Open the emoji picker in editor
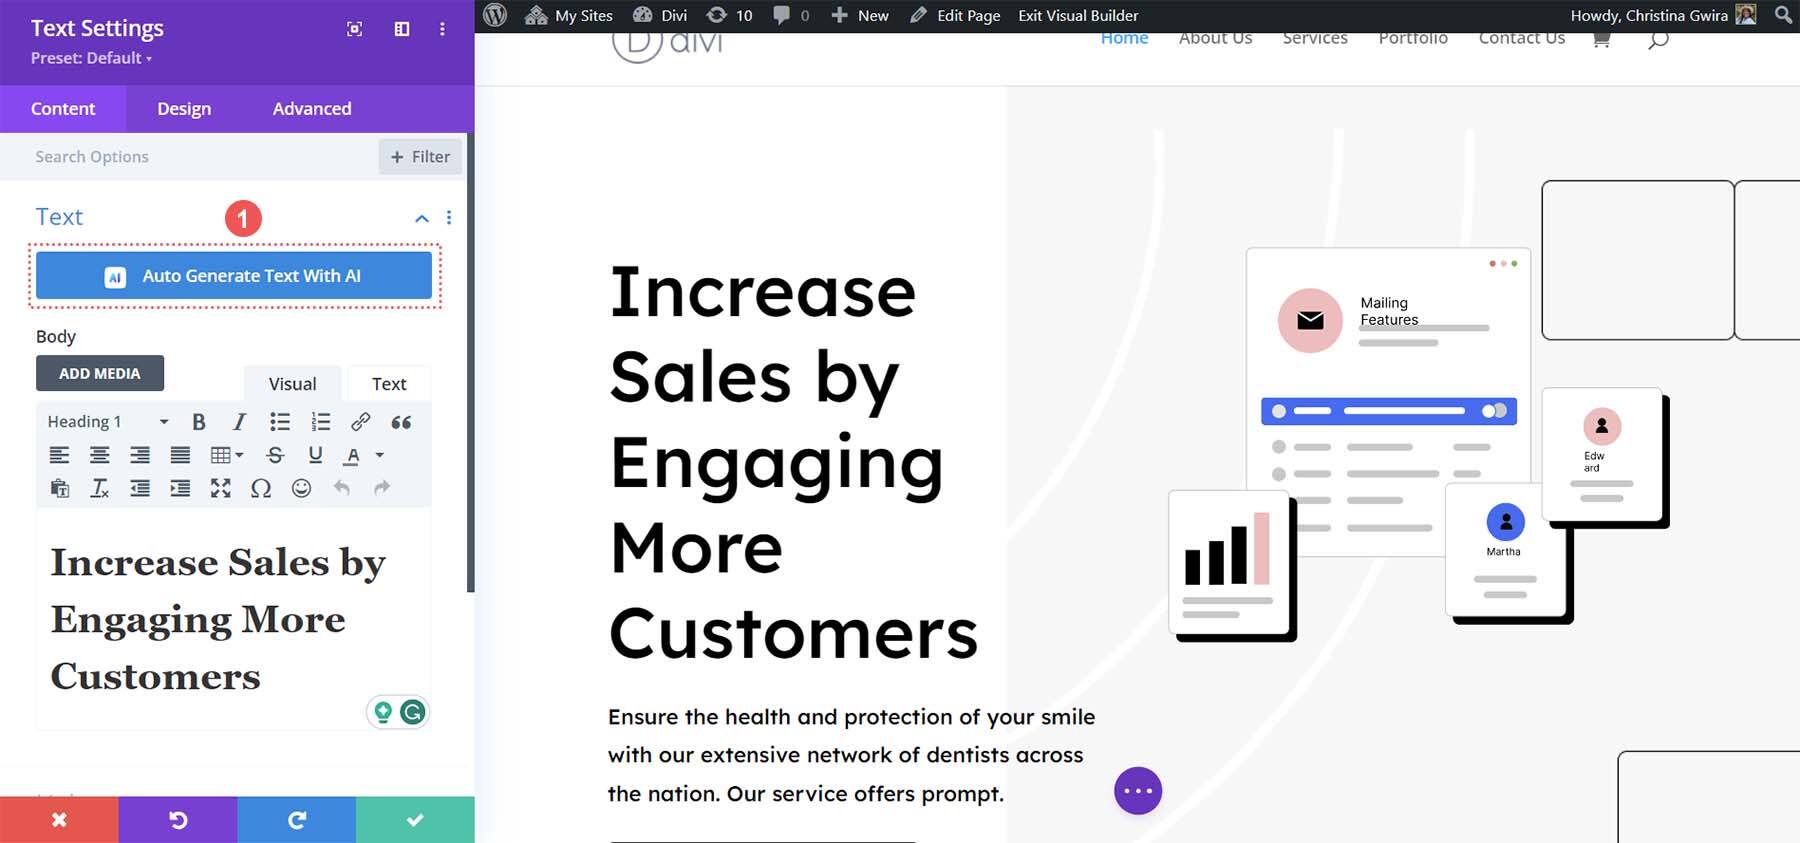Image resolution: width=1800 pixels, height=843 pixels. [x=301, y=488]
